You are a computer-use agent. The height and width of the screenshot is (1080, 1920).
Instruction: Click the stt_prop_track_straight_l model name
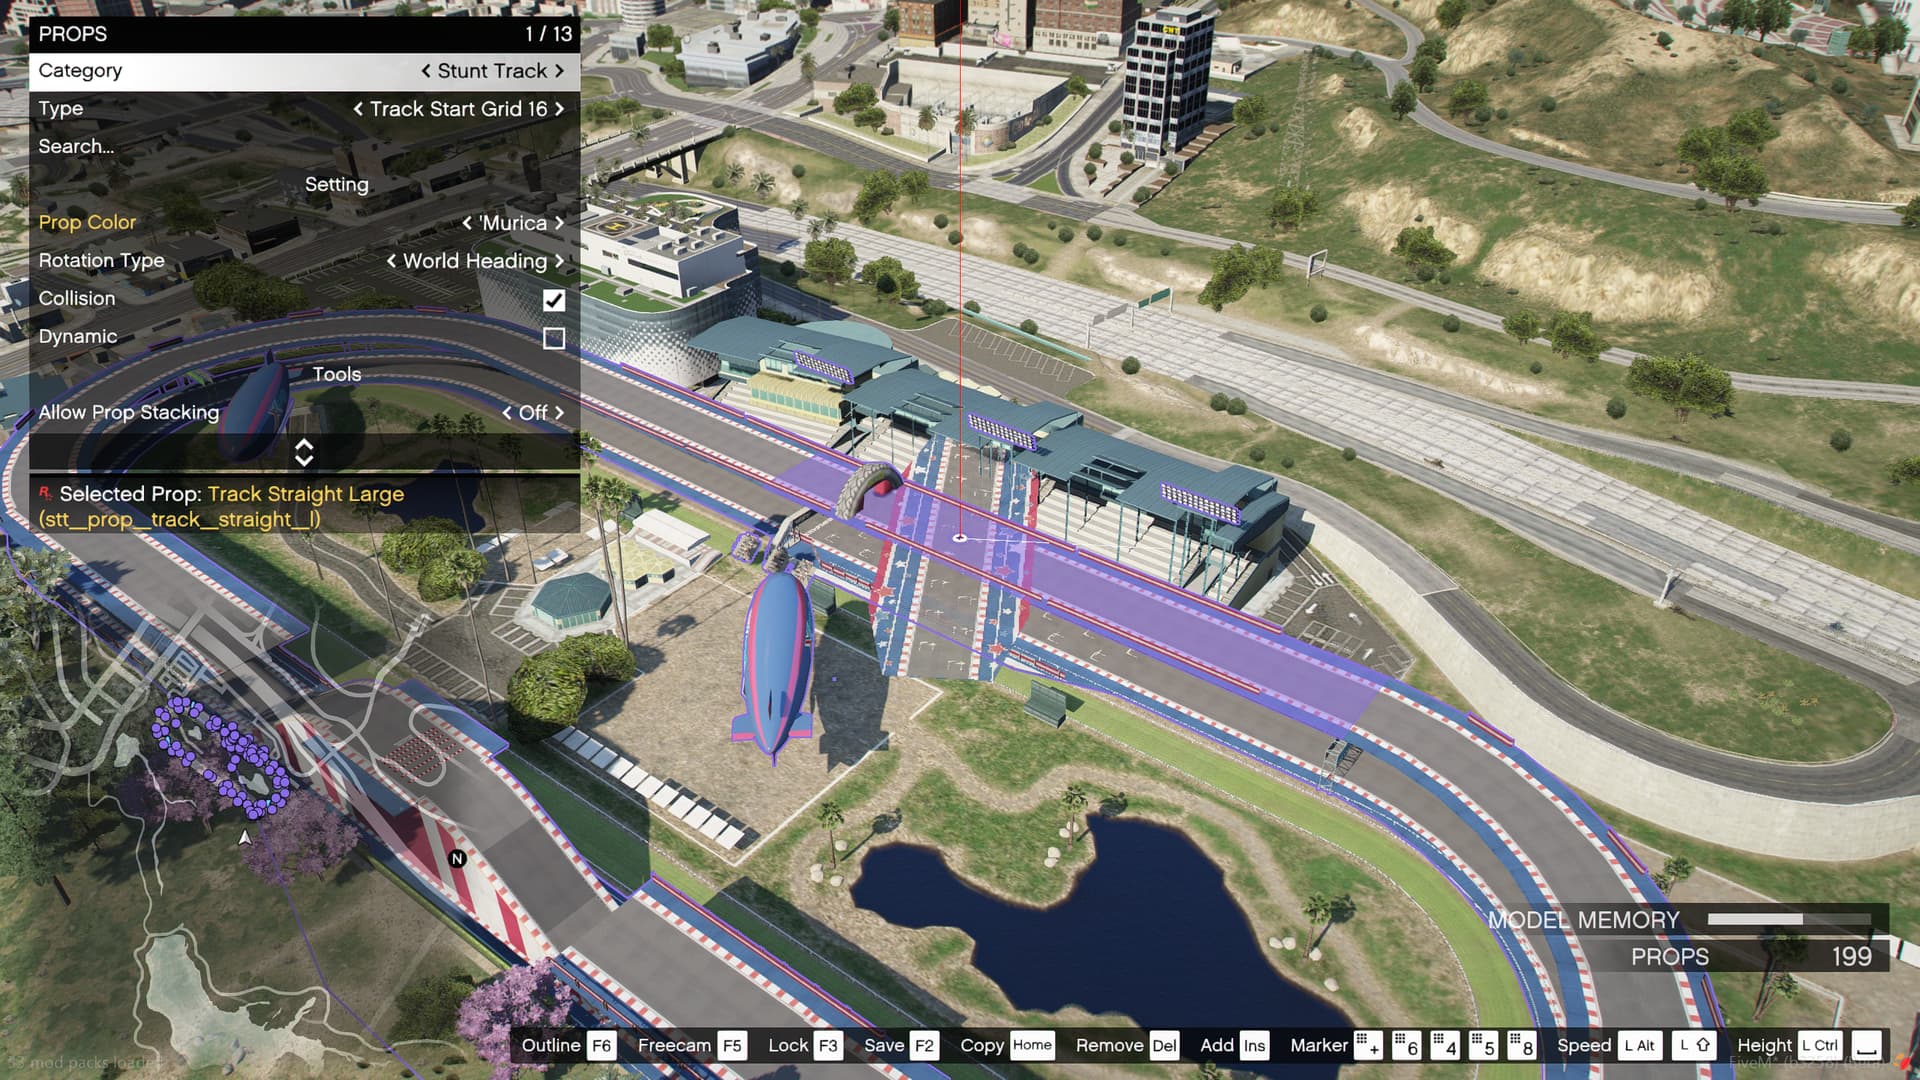pyautogui.click(x=180, y=520)
